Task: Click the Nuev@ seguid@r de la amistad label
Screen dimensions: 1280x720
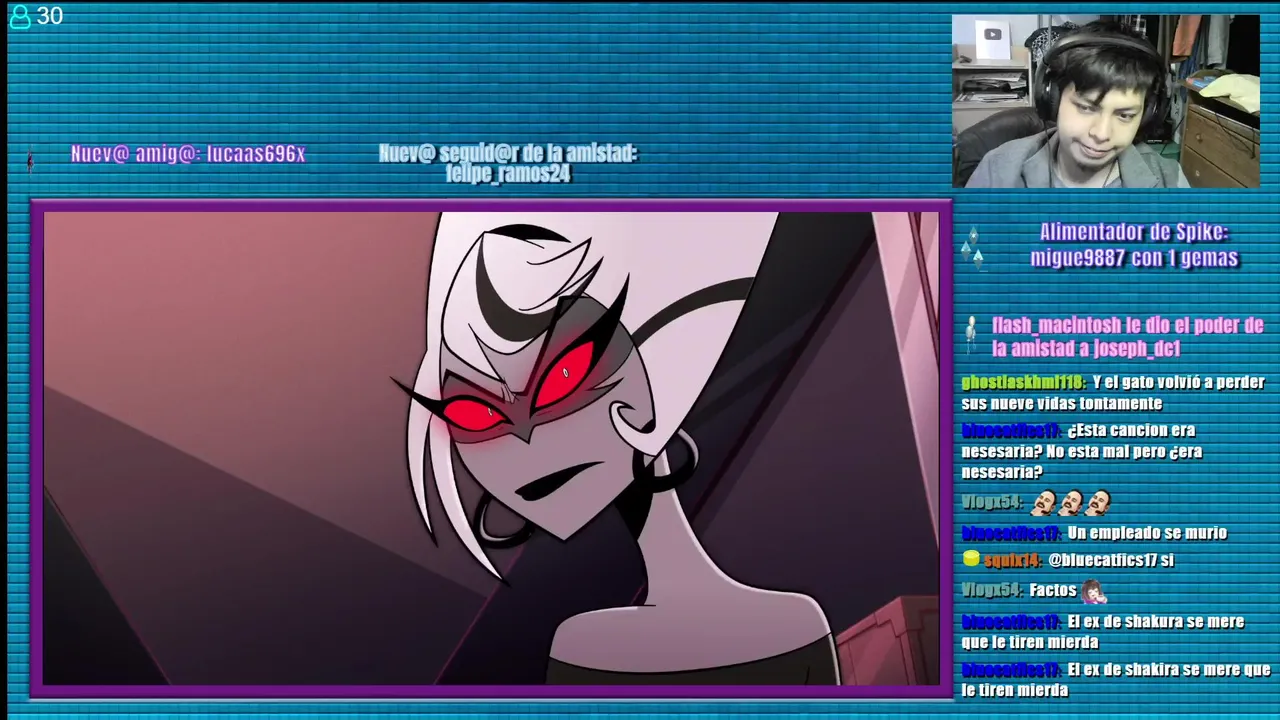Action: 508,153
